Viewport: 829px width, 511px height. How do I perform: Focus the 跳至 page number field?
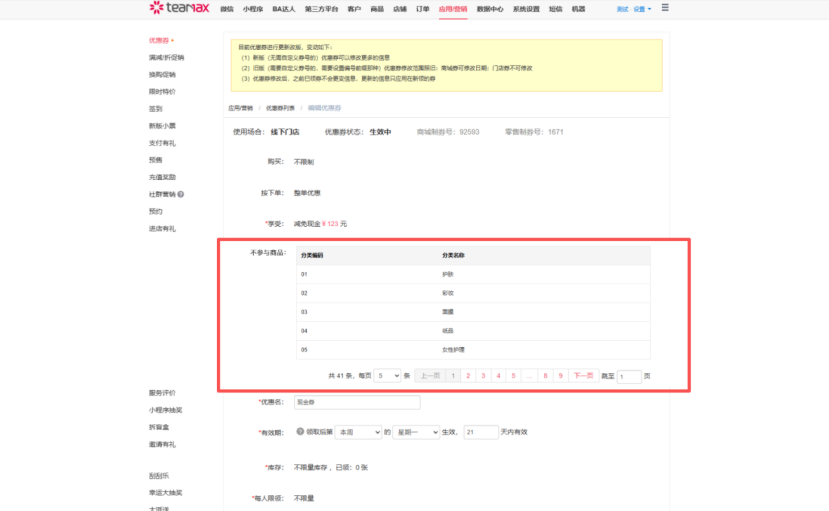click(629, 376)
